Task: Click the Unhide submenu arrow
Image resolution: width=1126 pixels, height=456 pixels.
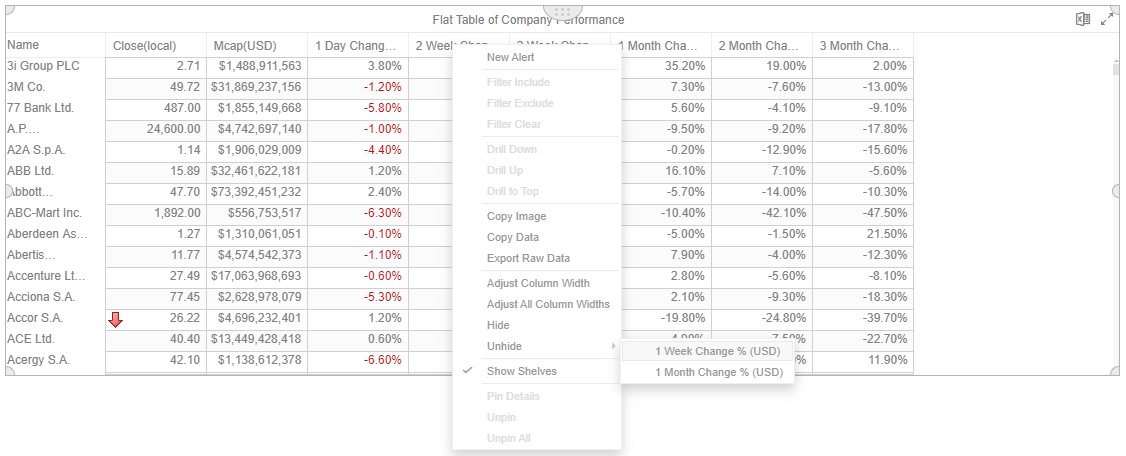Action: [613, 346]
